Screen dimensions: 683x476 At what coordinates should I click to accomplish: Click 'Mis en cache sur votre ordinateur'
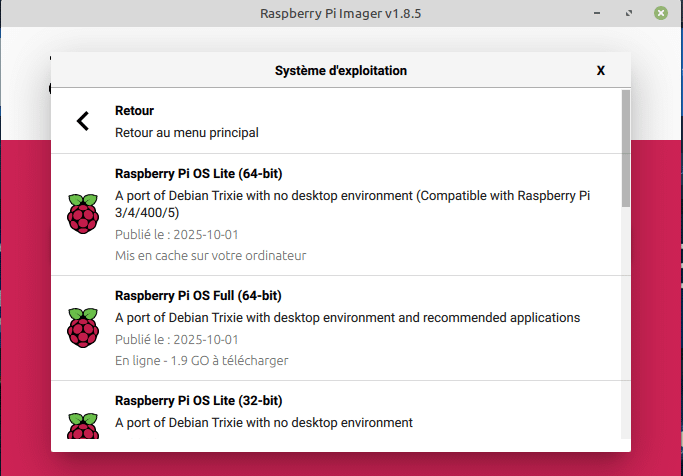210,255
